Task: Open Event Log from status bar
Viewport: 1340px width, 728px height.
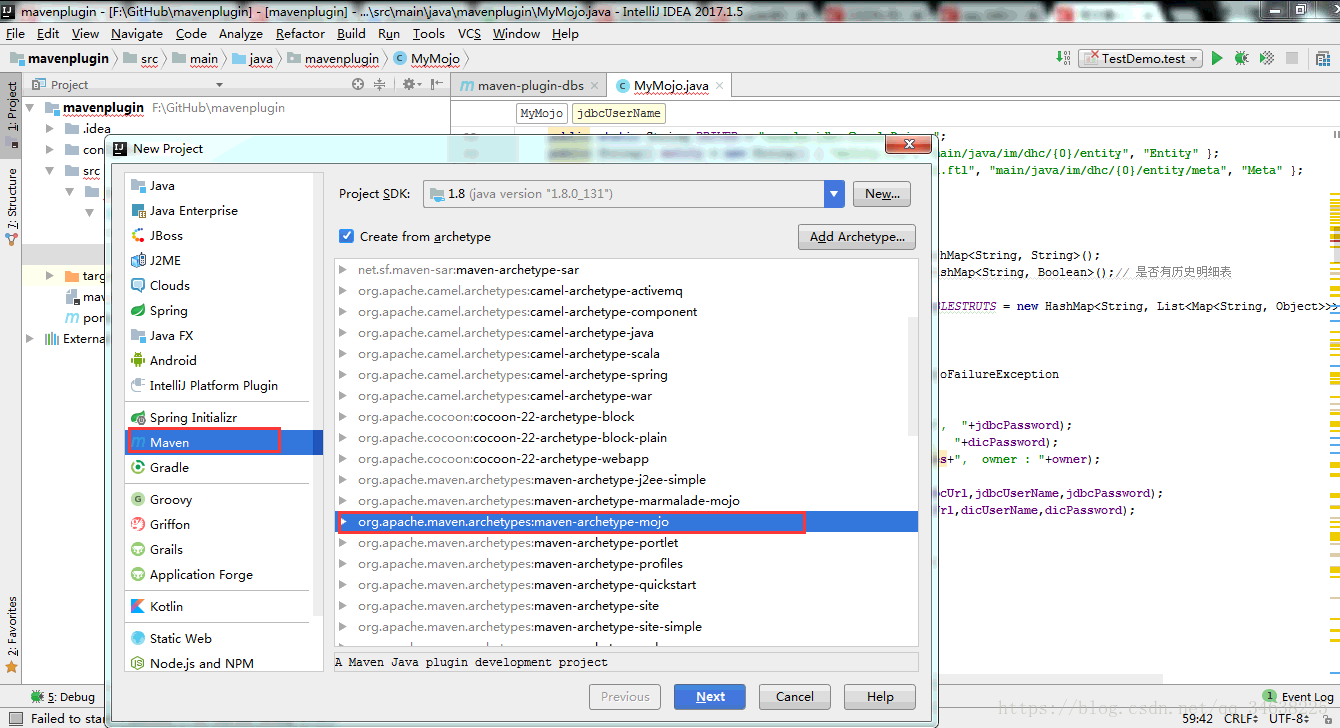Action: (1298, 697)
